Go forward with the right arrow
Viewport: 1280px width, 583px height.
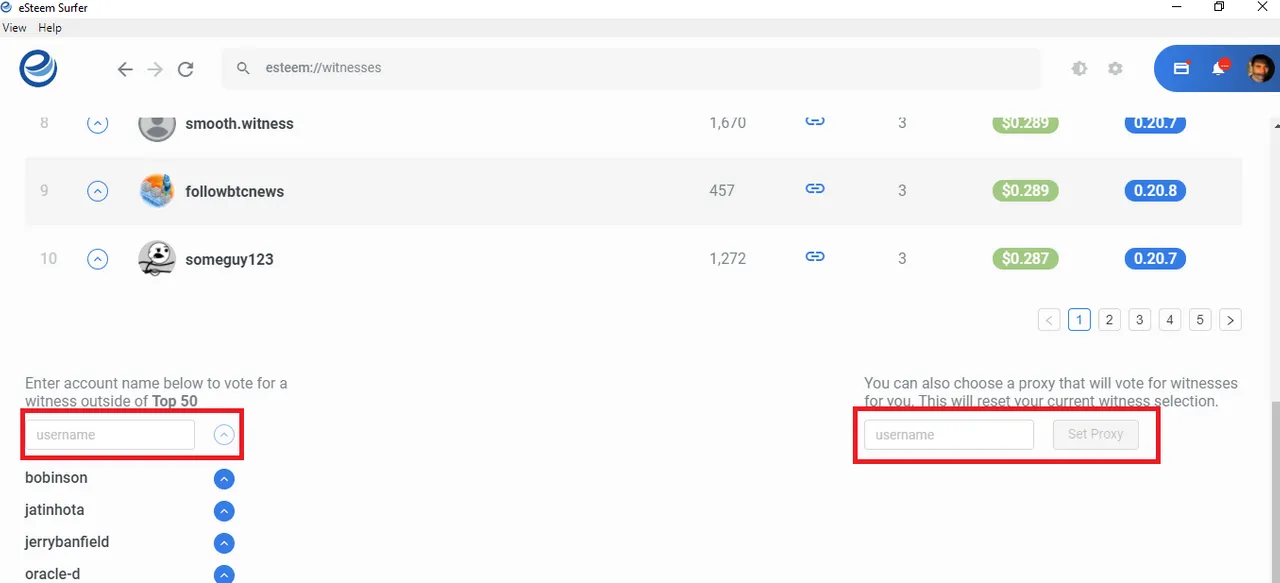155,69
